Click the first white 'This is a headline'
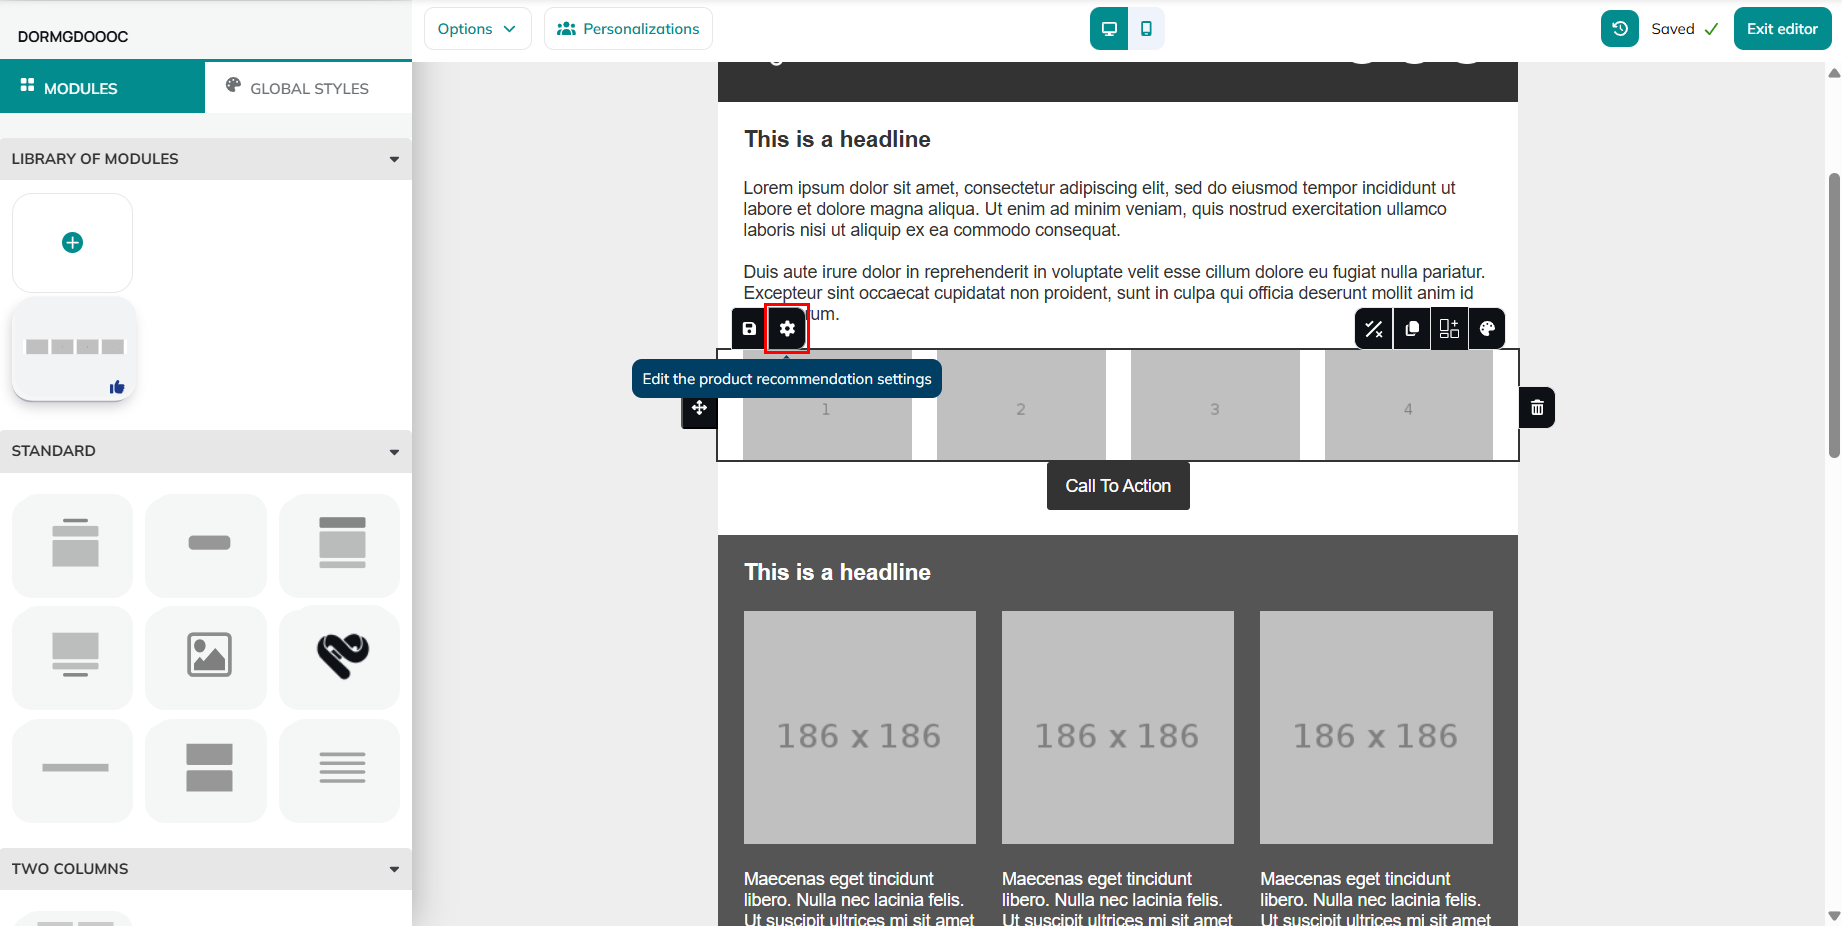 [837, 139]
